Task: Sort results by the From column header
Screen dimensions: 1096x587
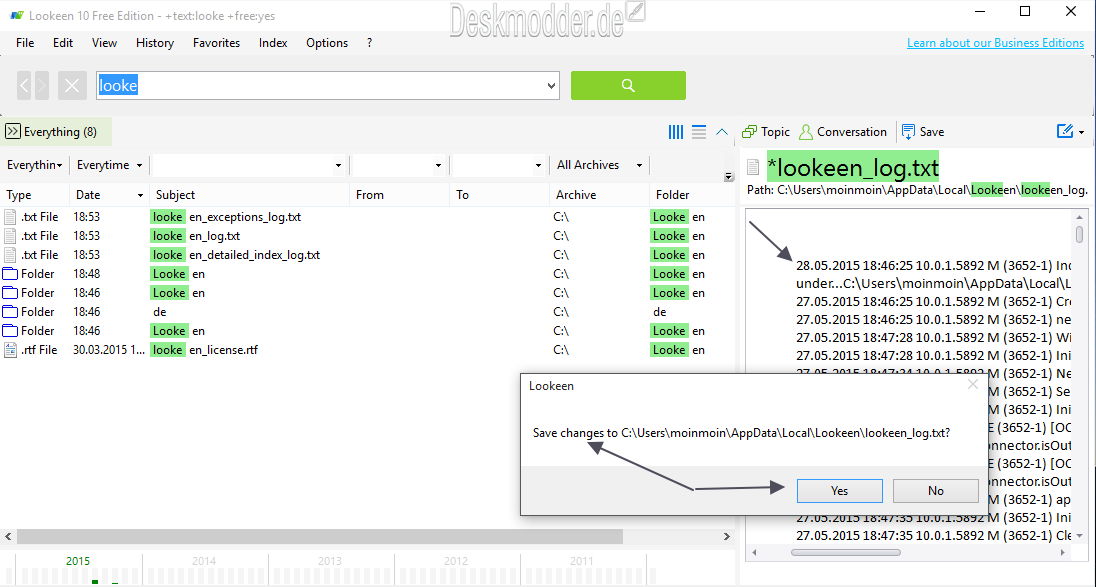Action: coord(399,195)
